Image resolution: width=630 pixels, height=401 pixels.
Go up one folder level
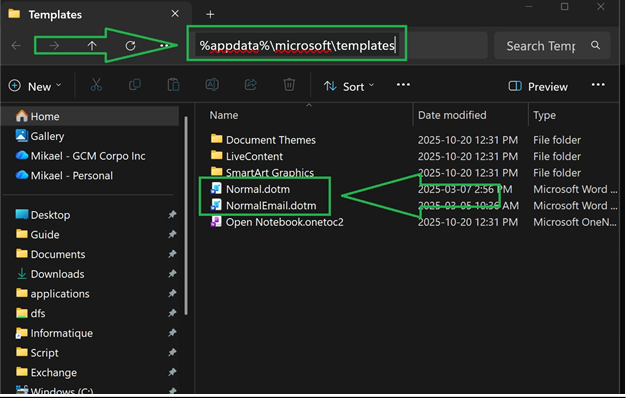coord(92,46)
